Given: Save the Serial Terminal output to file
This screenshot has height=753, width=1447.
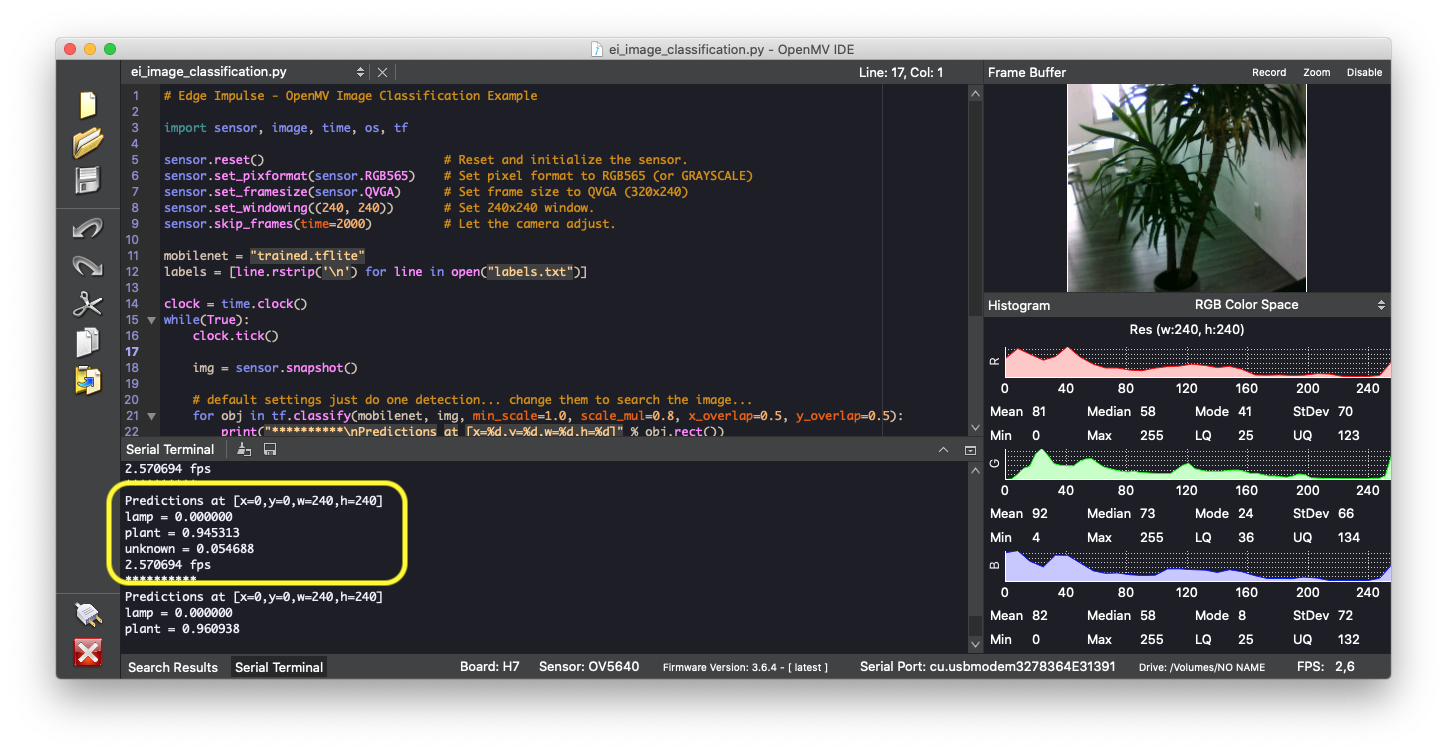Looking at the screenshot, I should point(270,450).
